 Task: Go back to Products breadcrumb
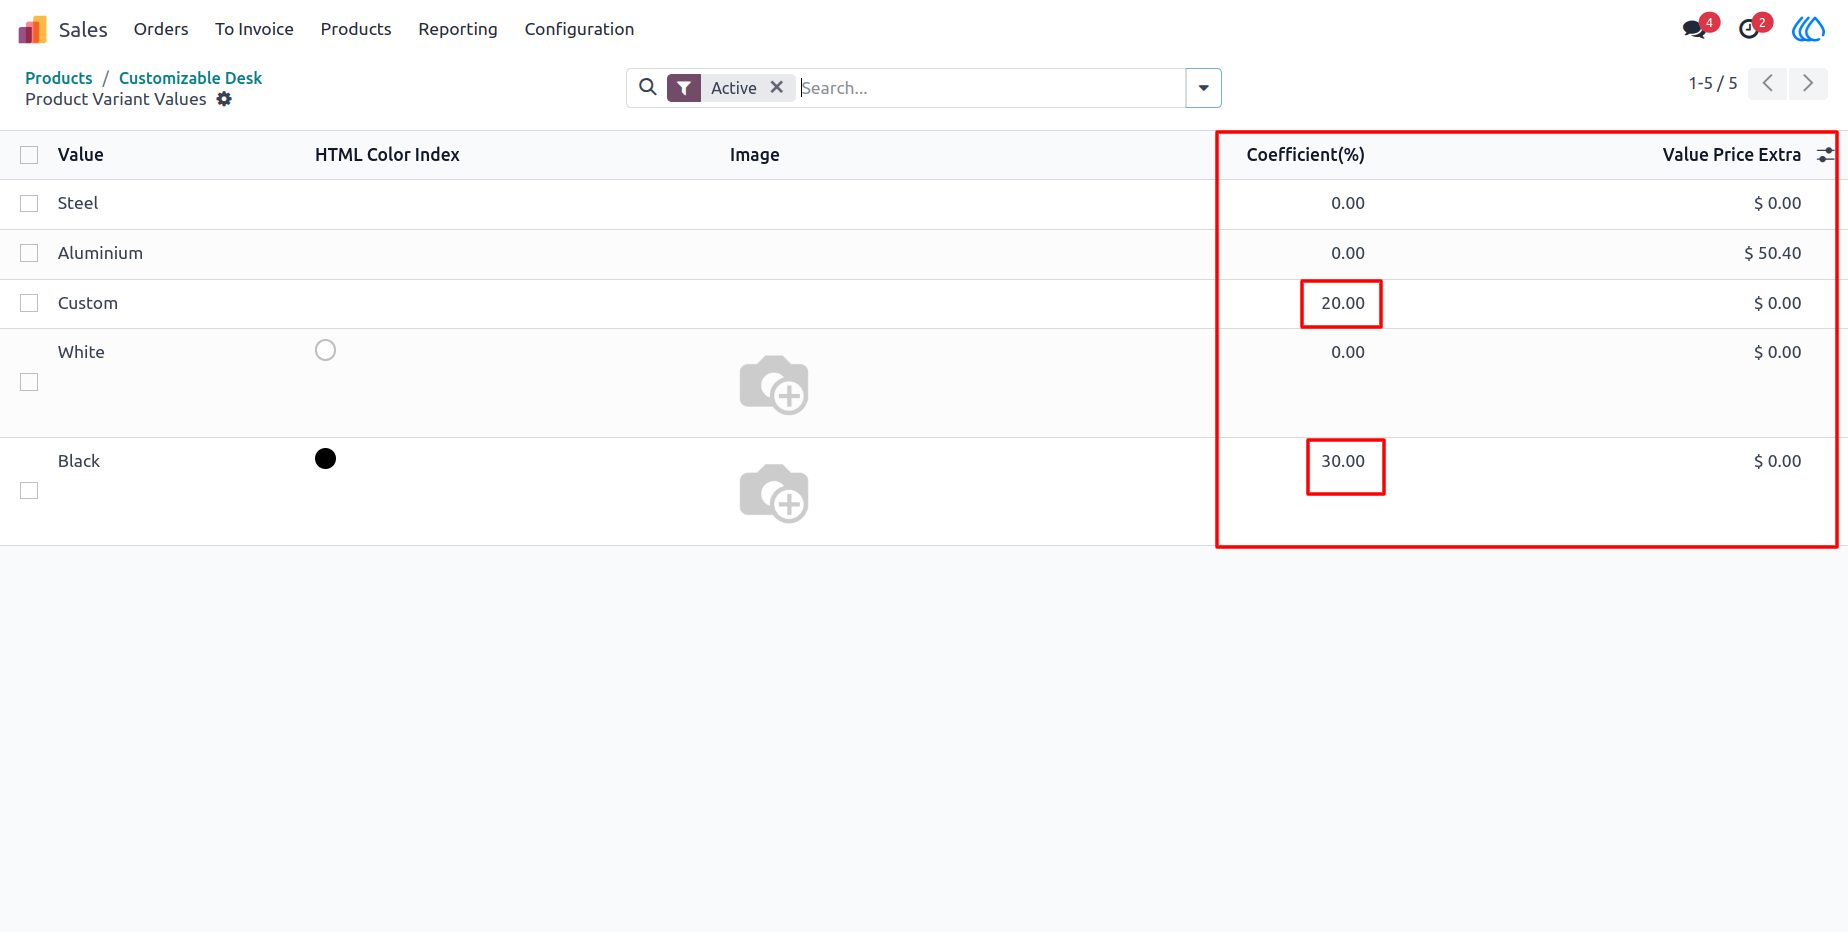pos(59,78)
